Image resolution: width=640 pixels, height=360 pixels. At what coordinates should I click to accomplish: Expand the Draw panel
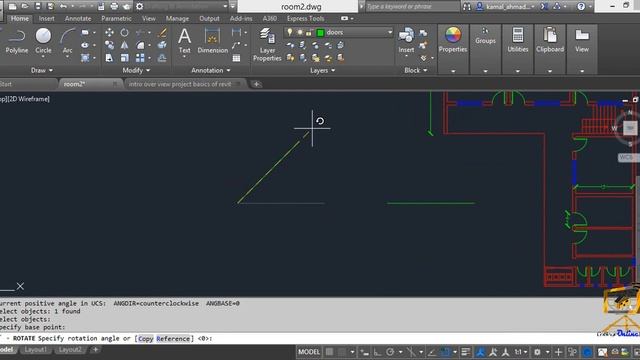(x=42, y=70)
